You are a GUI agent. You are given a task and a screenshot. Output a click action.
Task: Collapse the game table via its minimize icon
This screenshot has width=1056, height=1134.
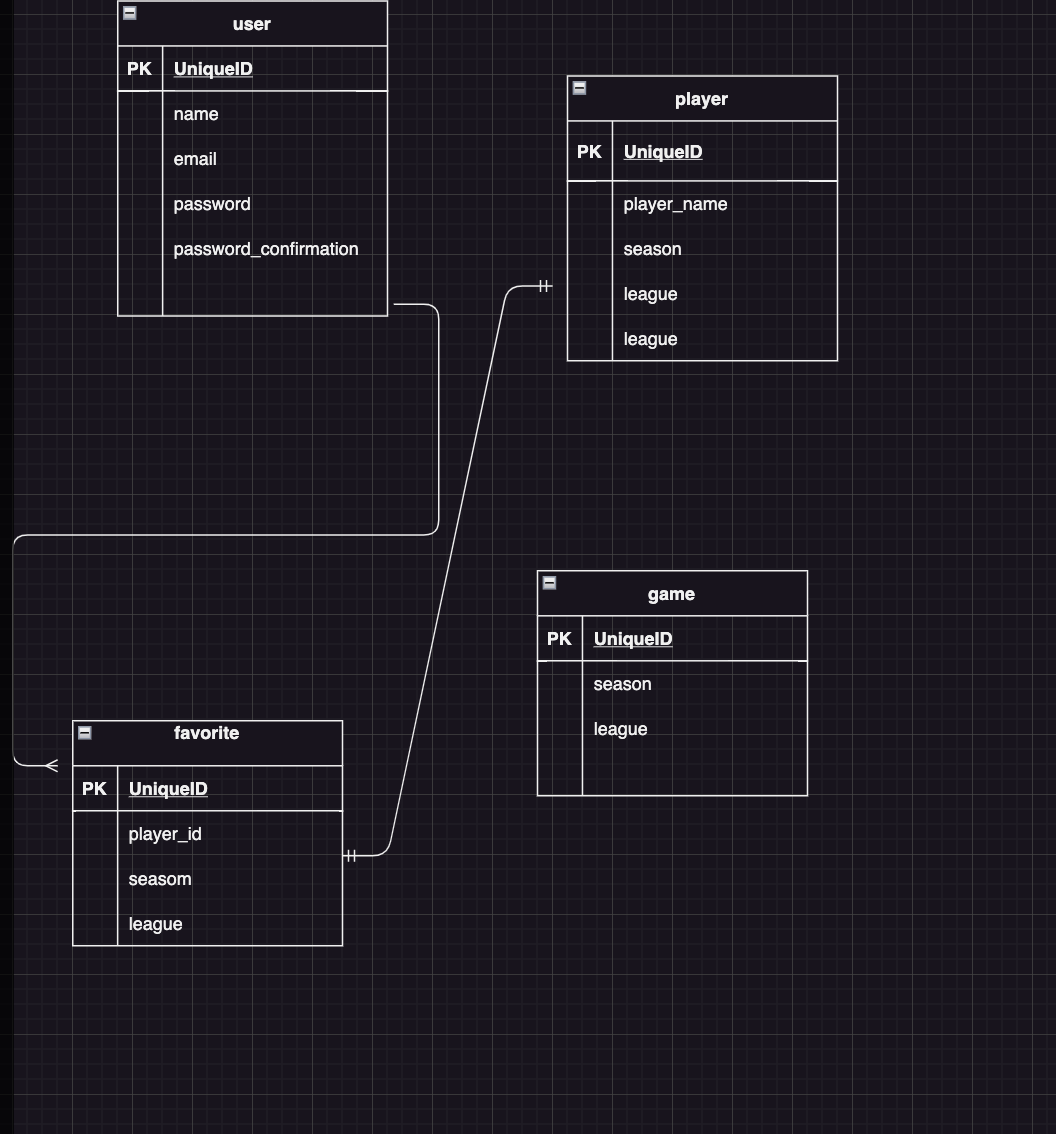point(549,582)
